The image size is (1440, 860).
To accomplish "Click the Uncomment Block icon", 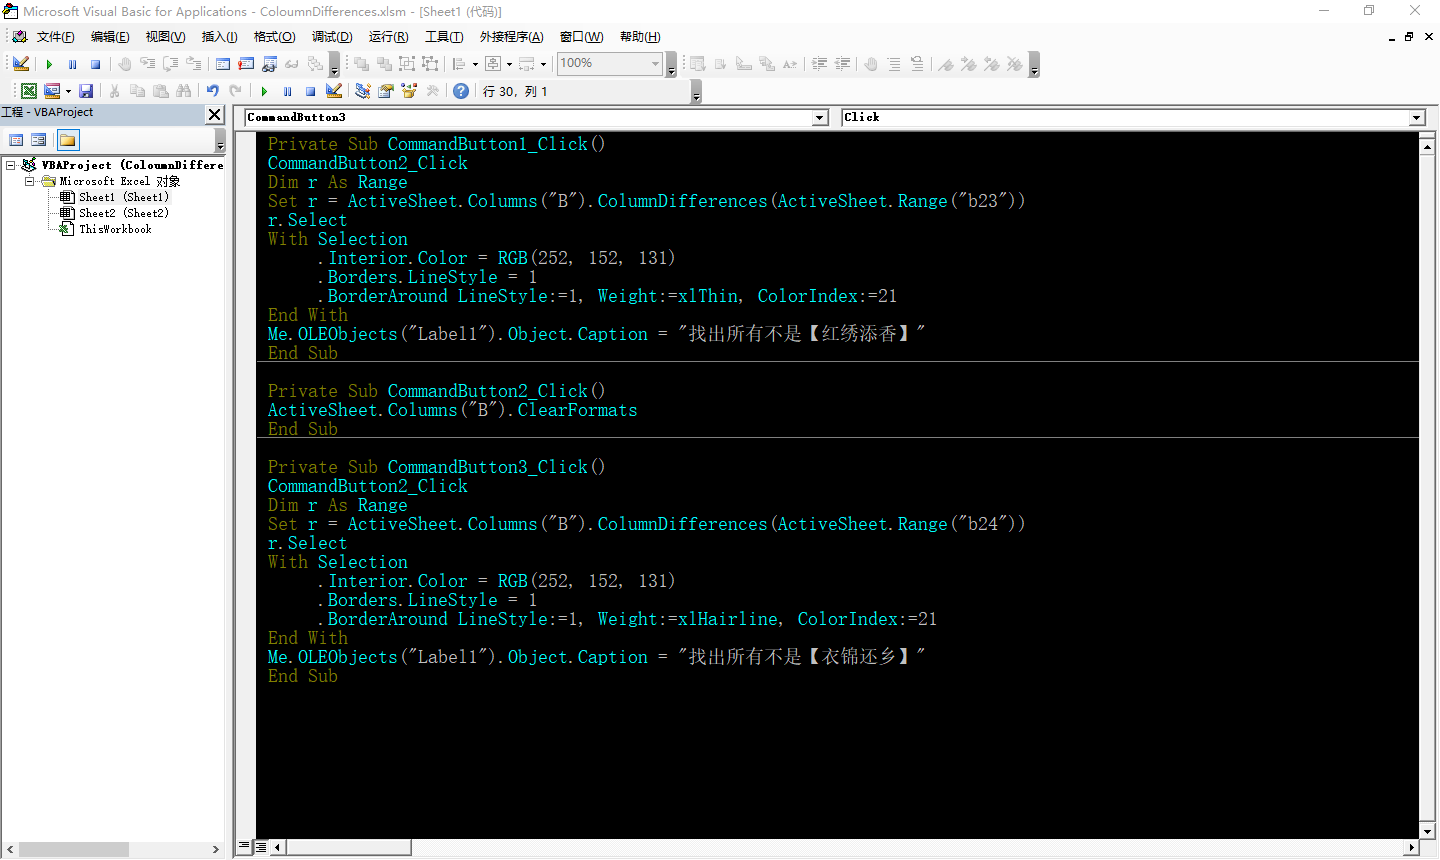I will tap(917, 64).
